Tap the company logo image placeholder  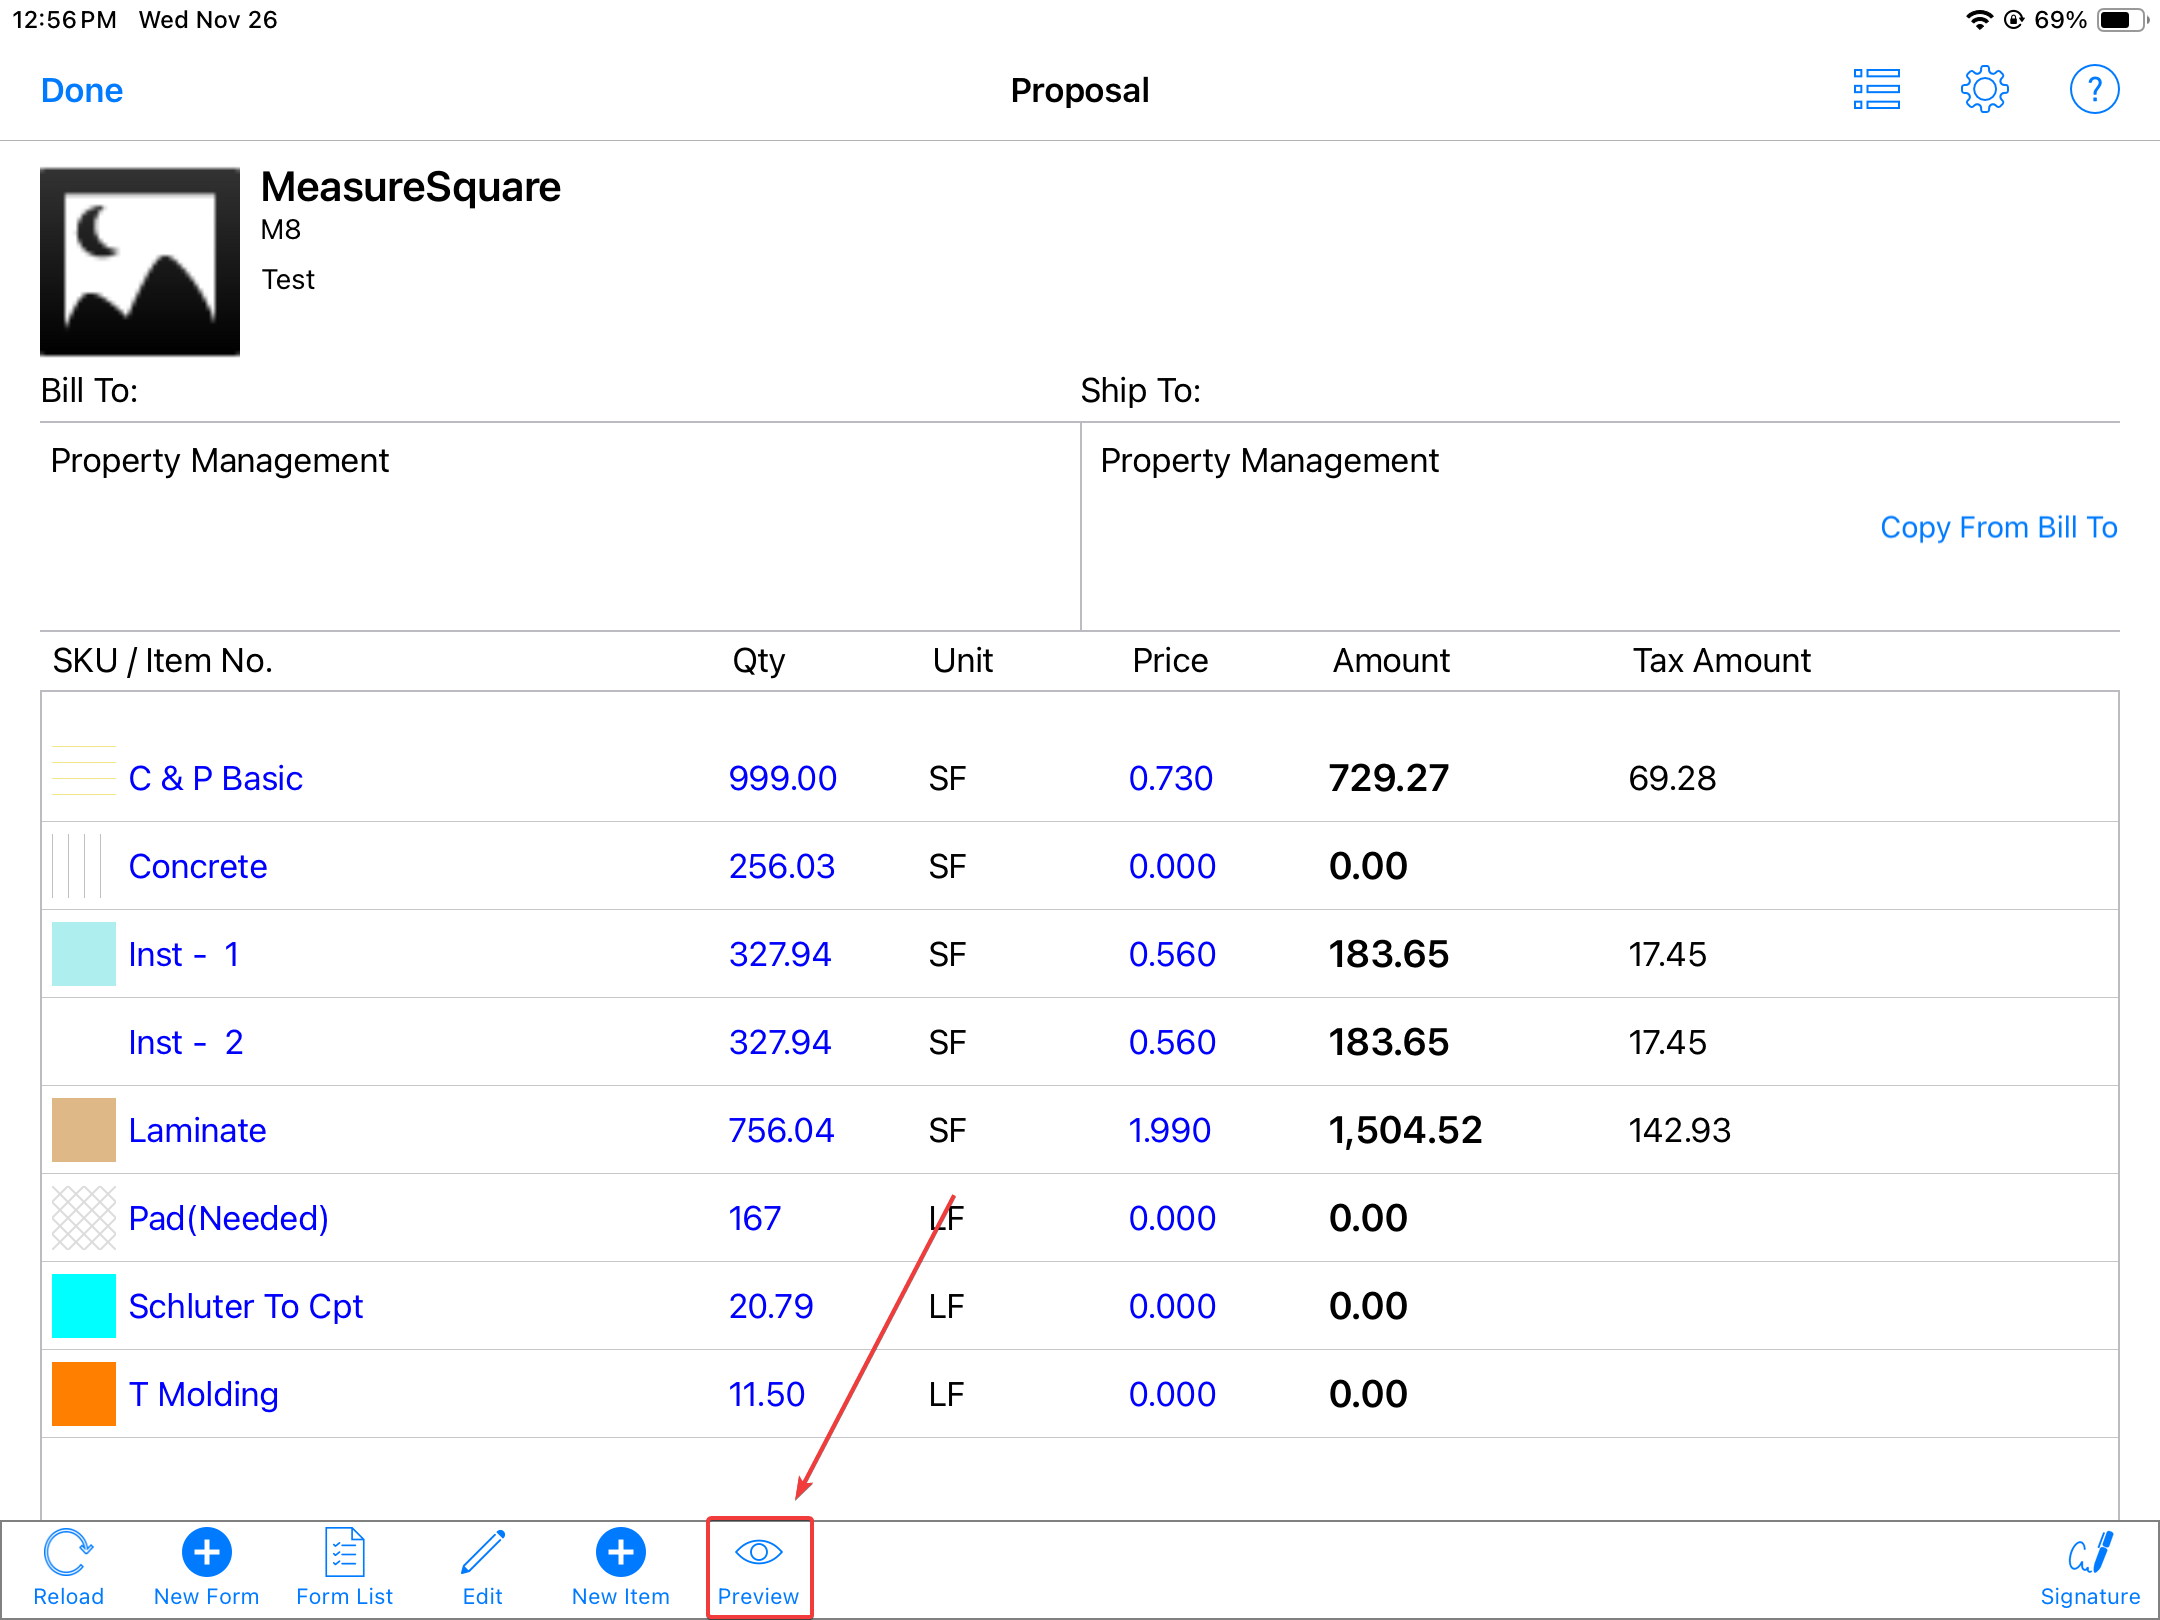click(x=140, y=262)
